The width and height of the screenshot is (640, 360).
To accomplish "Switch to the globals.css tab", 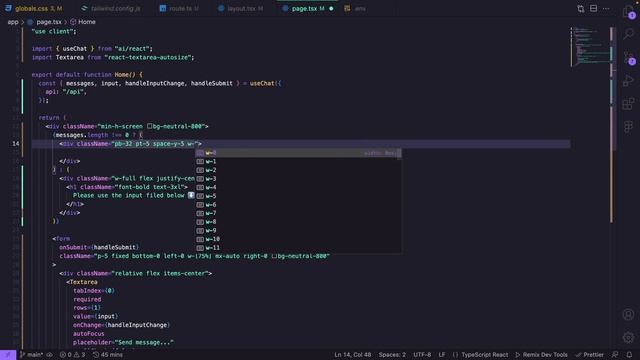I will pos(35,8).
